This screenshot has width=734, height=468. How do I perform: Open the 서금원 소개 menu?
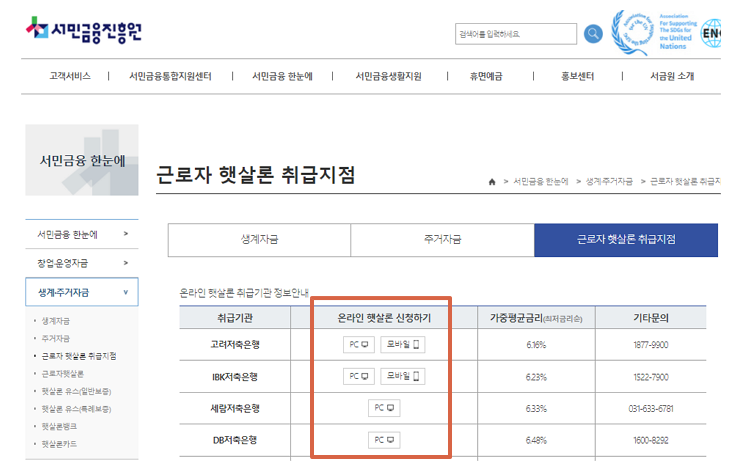pyautogui.click(x=672, y=76)
